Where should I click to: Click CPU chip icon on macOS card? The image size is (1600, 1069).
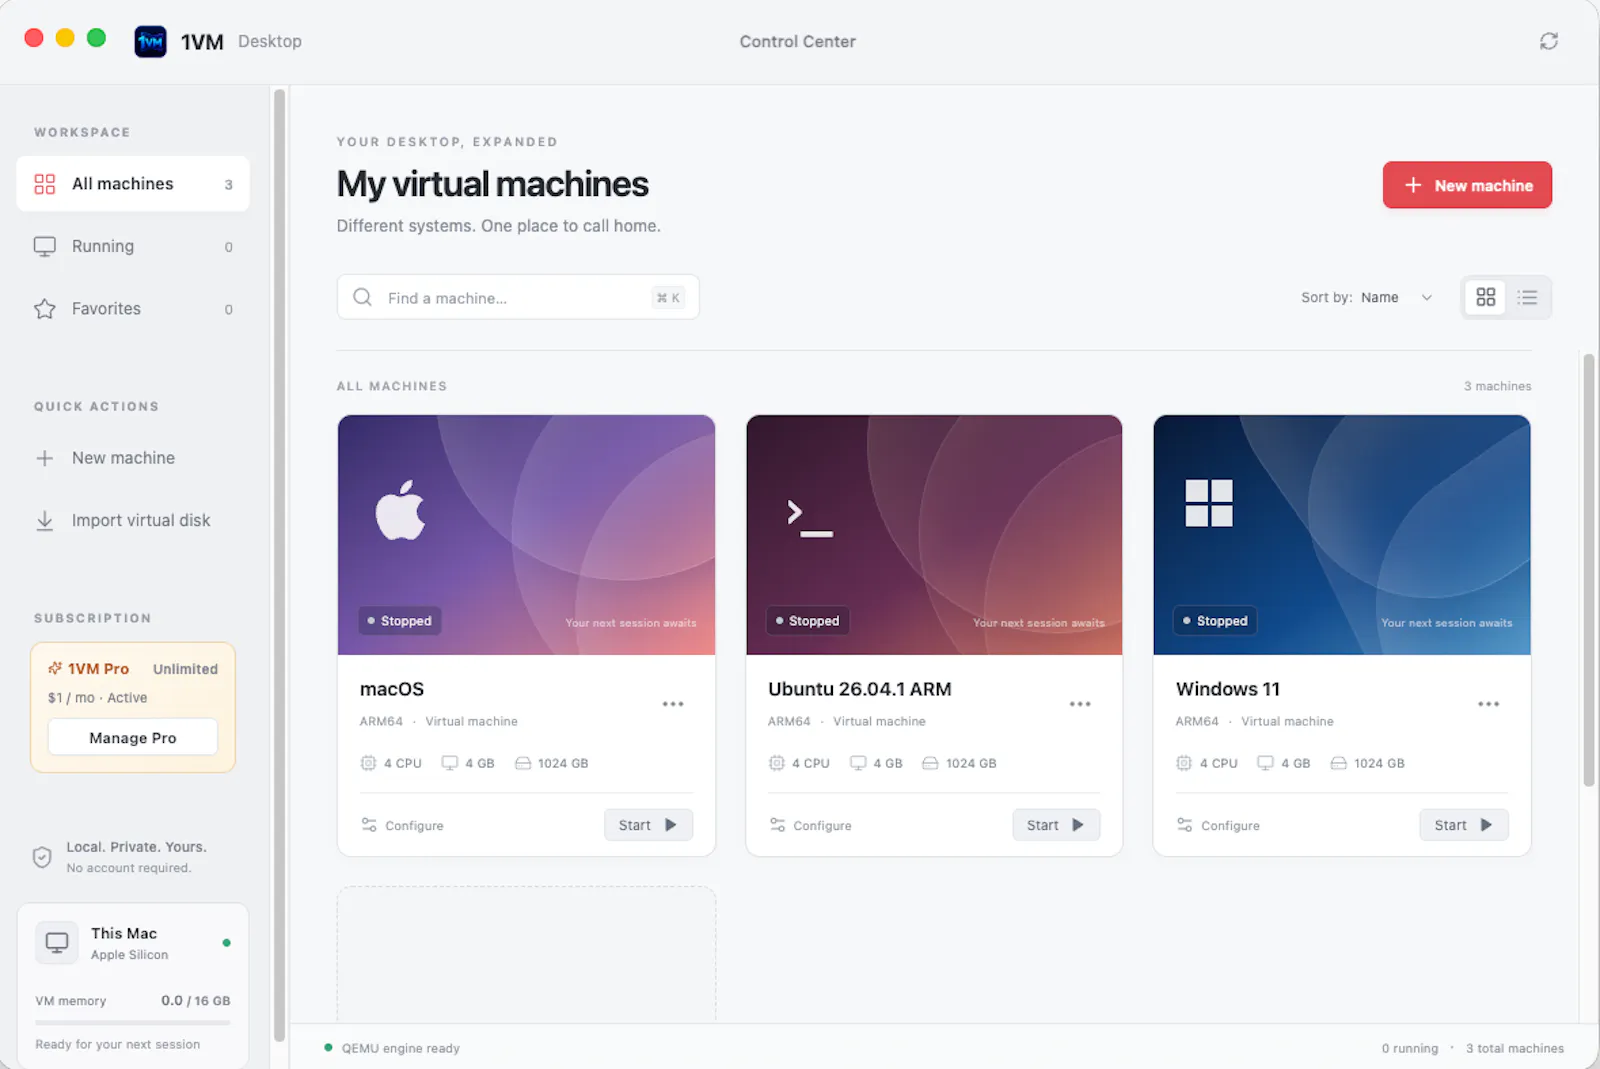368,763
